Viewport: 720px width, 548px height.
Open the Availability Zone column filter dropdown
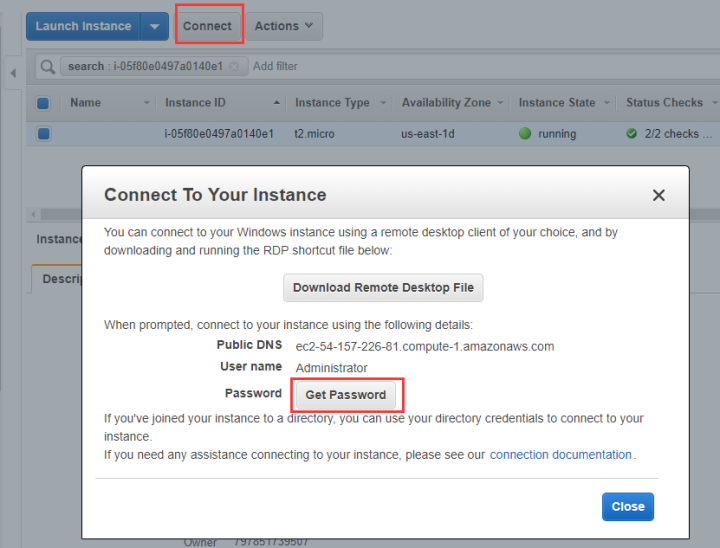(x=501, y=103)
